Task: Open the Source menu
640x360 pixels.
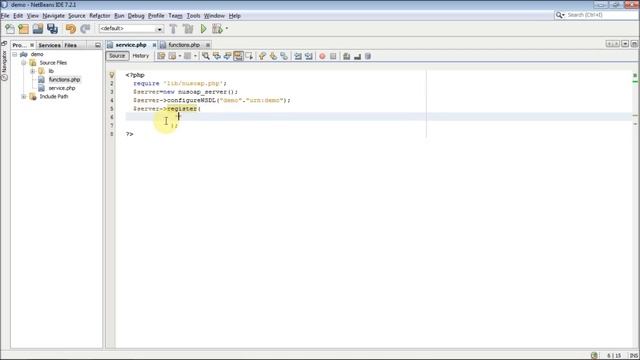Action: pyautogui.click(x=77, y=16)
